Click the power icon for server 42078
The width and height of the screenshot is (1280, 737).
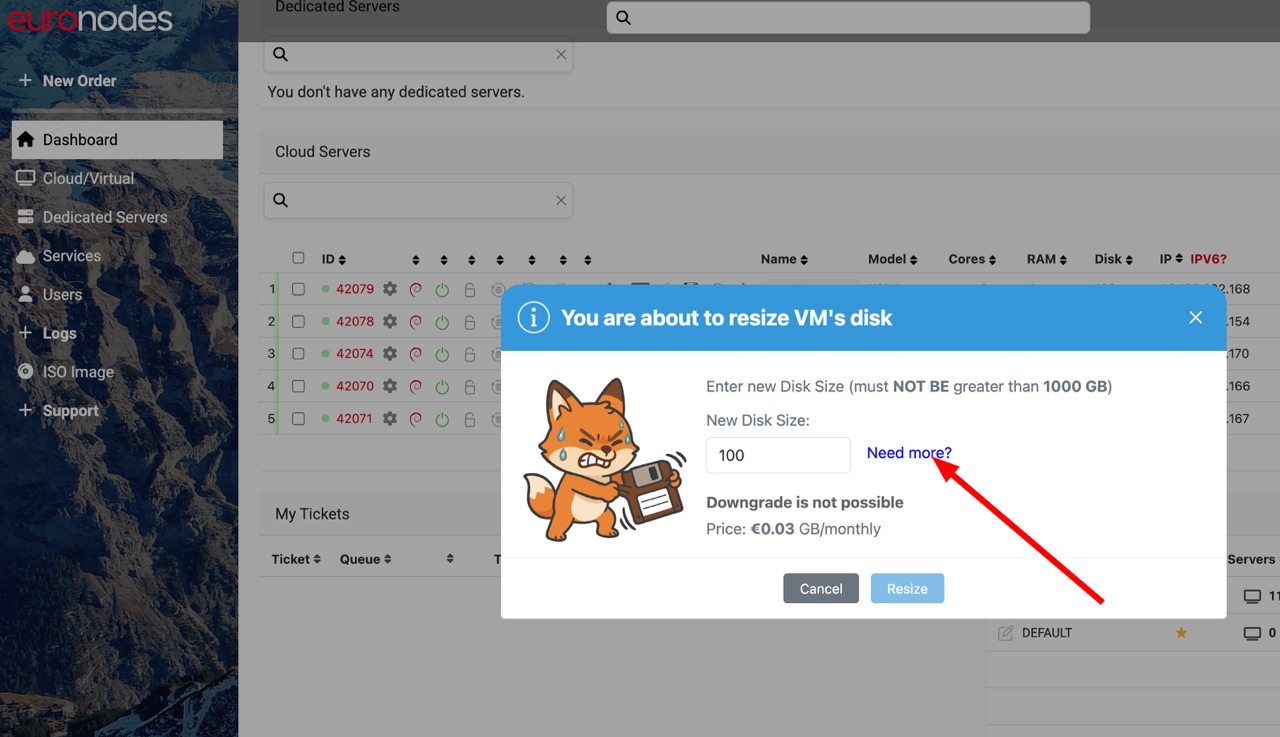click(x=442, y=322)
